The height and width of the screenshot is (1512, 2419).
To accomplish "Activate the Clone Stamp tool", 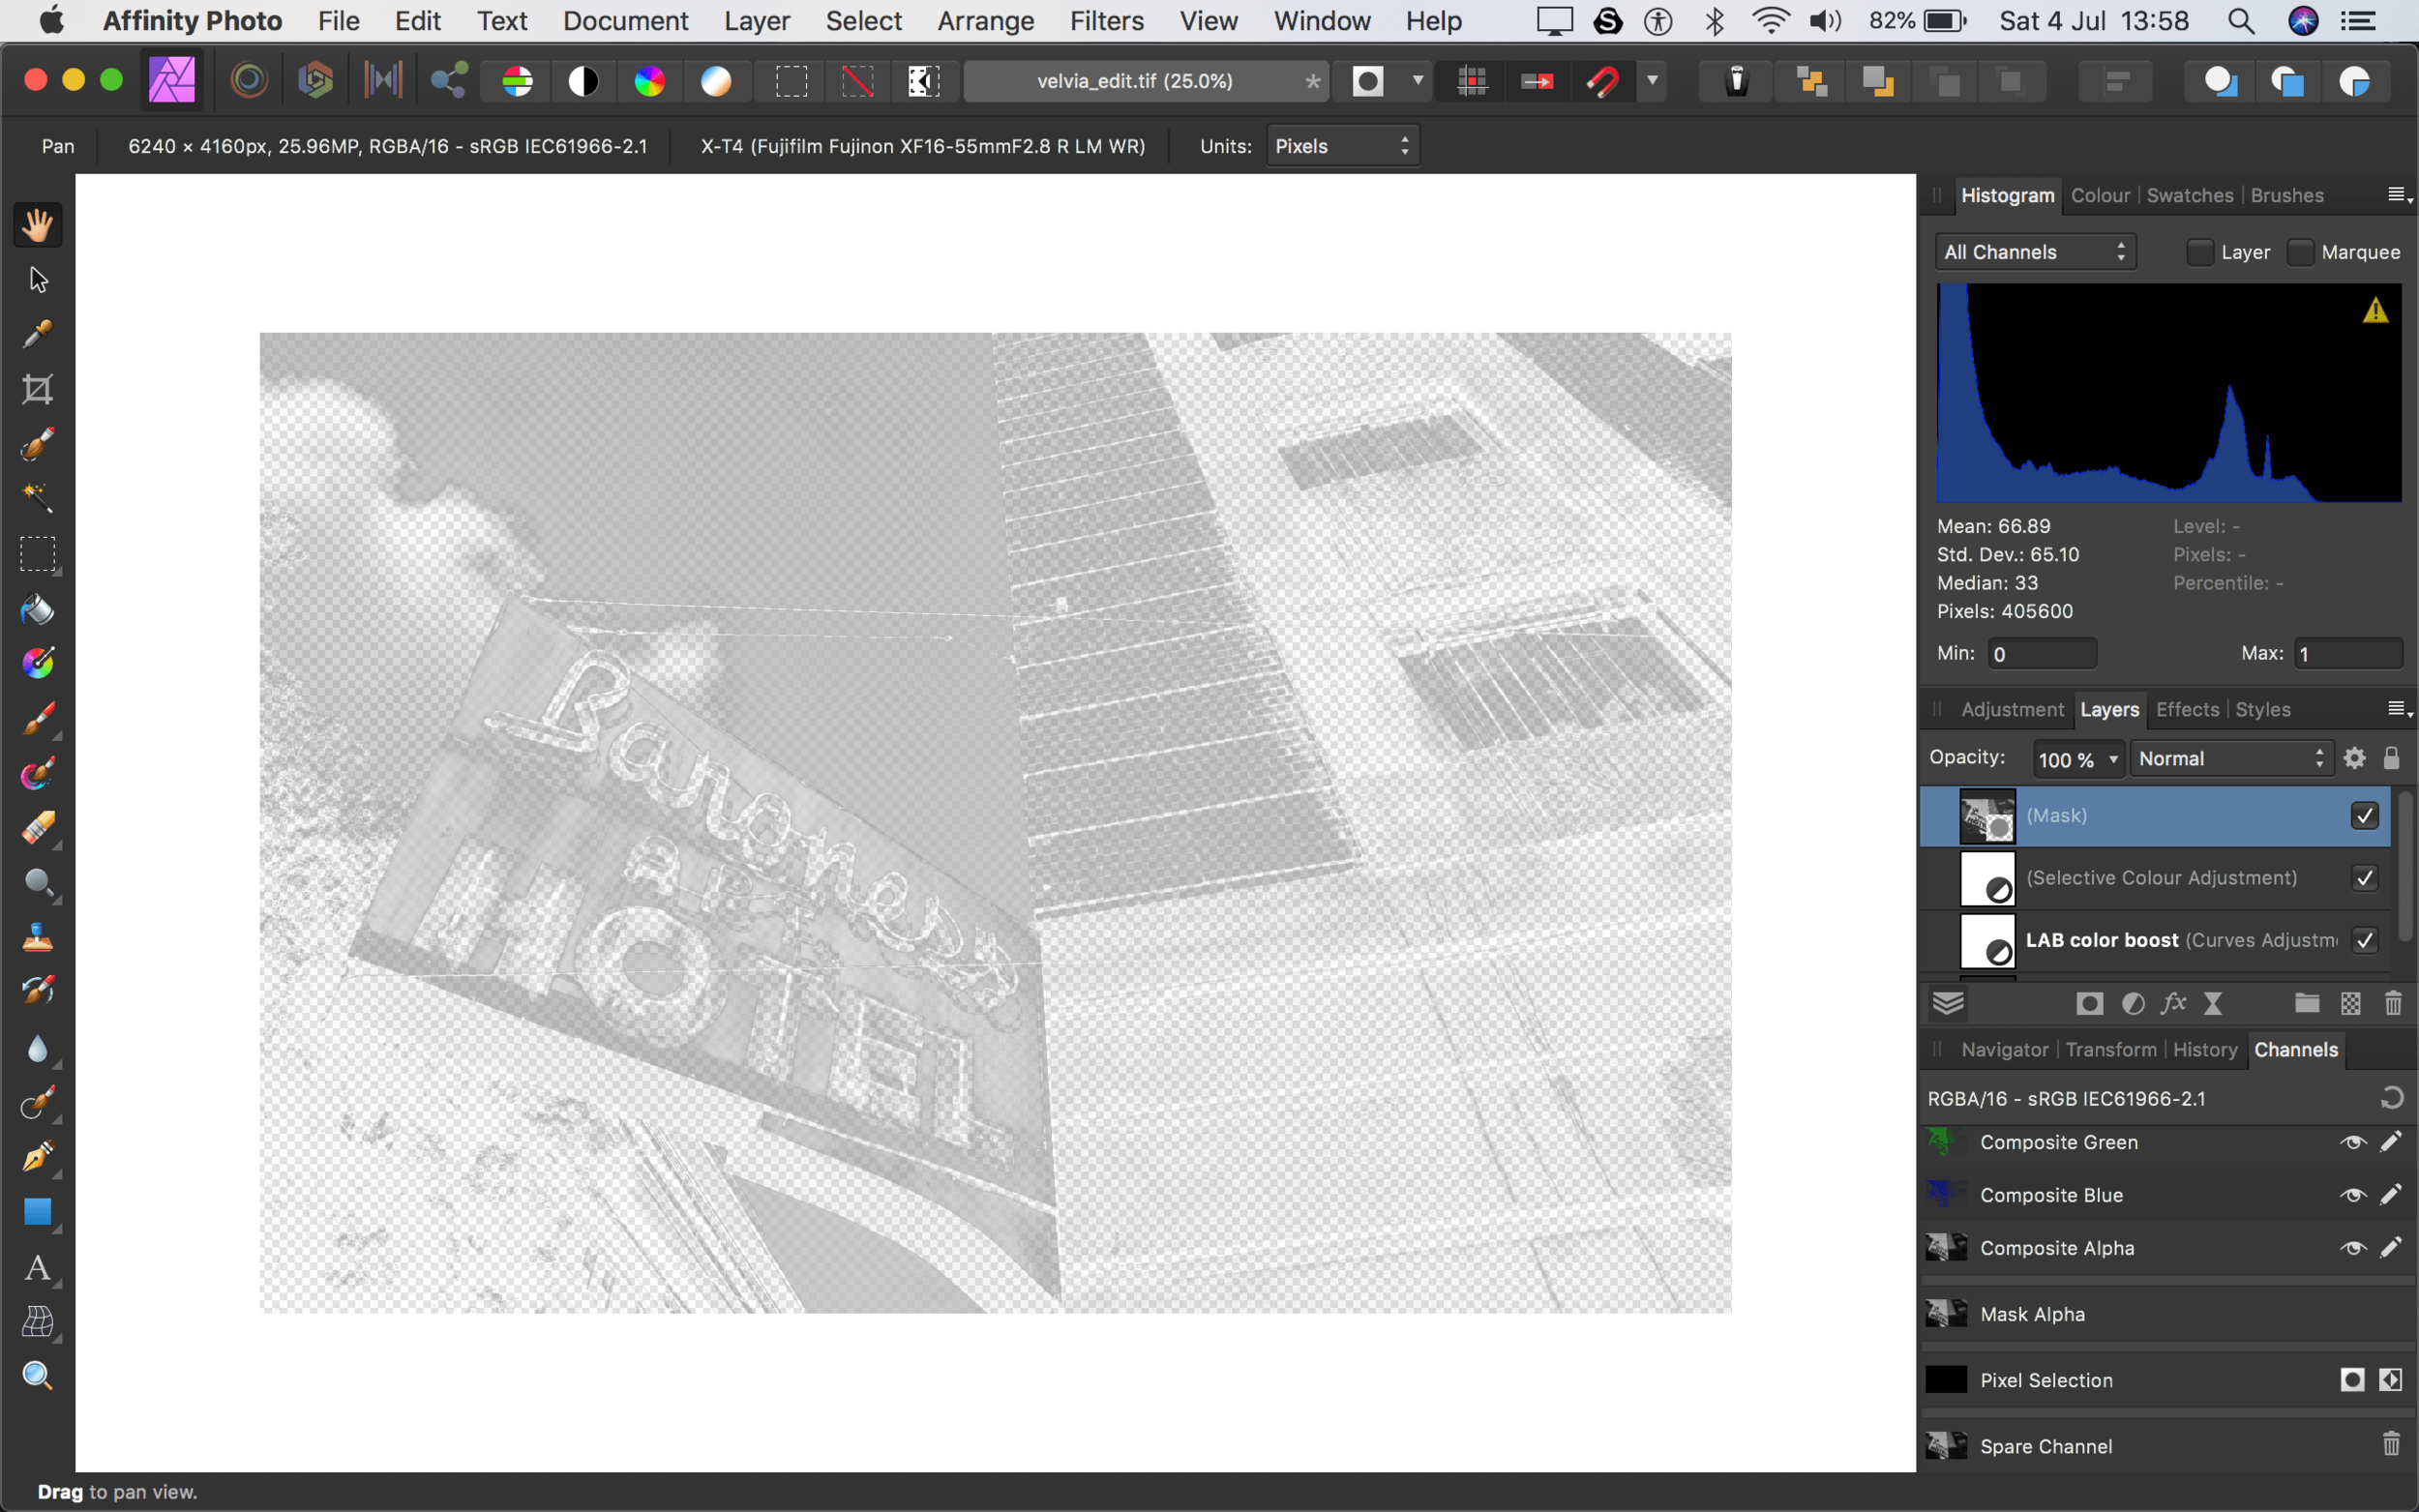I will coord(37,936).
